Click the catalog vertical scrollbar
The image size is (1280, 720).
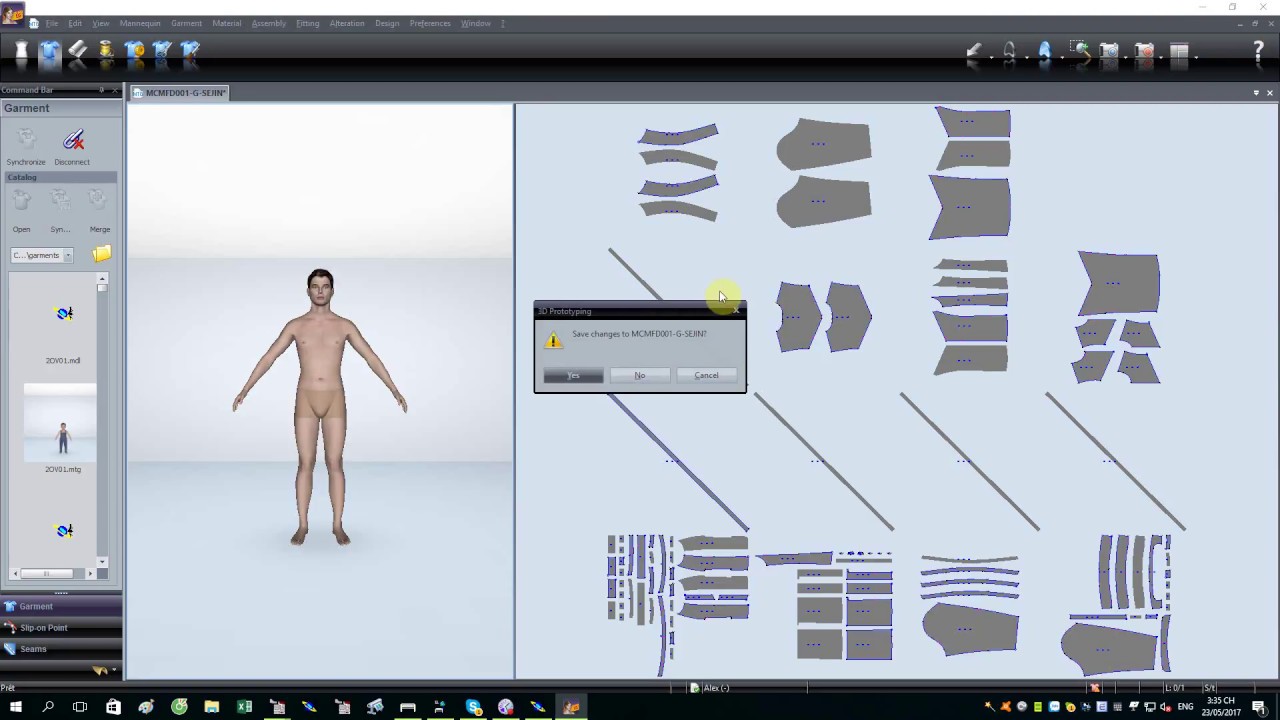pyautogui.click(x=102, y=420)
